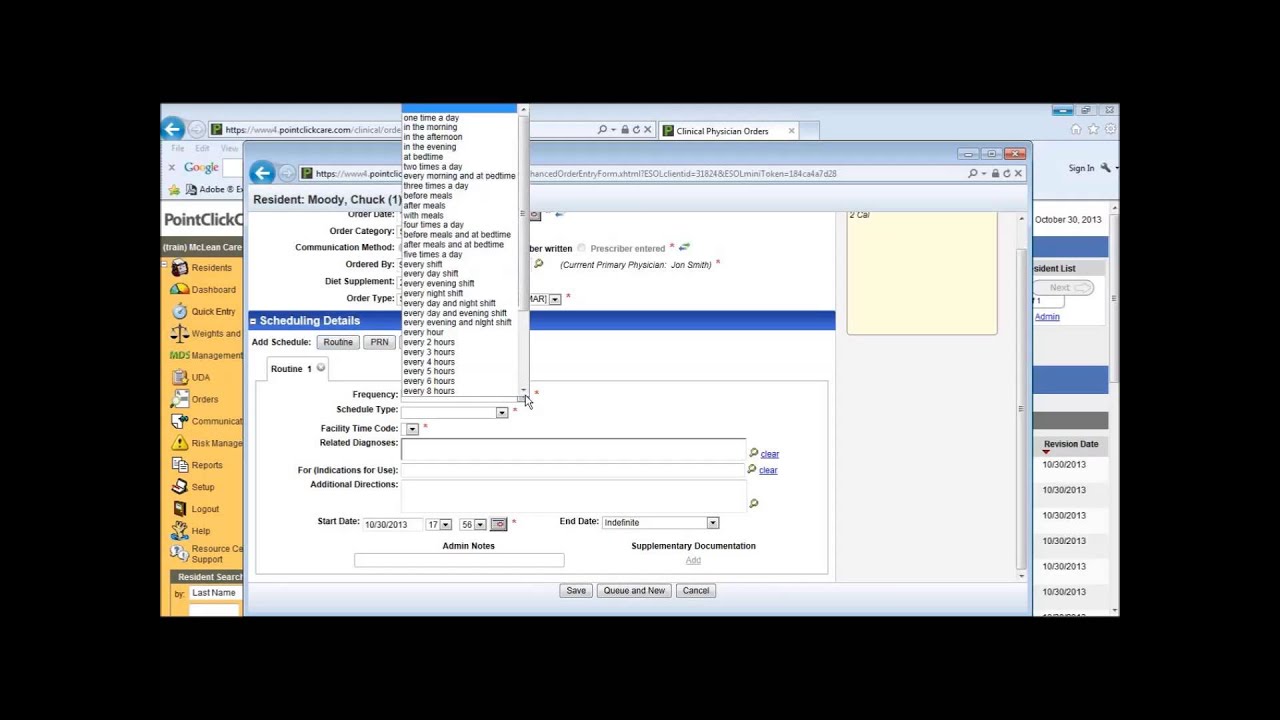
Task: Choose 'every hour' frequency option
Action: (x=424, y=332)
